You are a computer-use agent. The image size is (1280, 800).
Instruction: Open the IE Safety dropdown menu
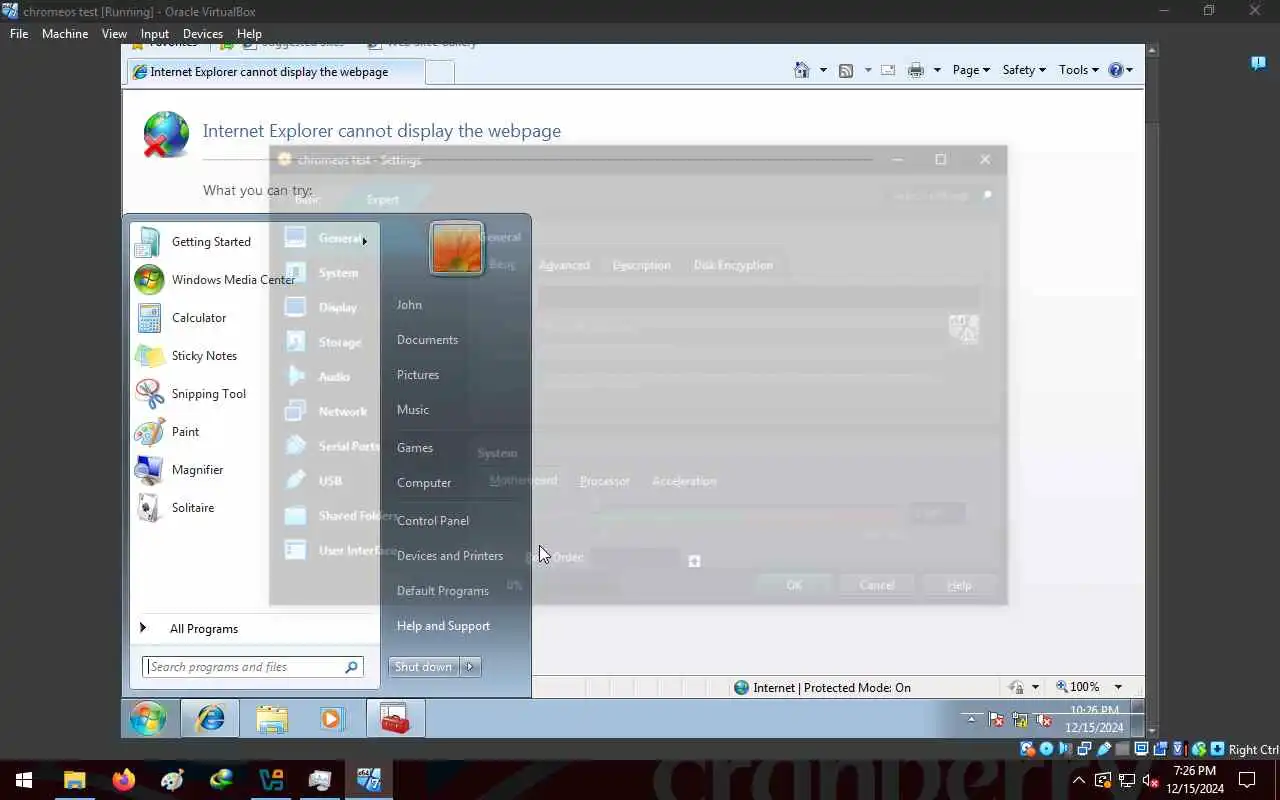[x=1024, y=70]
